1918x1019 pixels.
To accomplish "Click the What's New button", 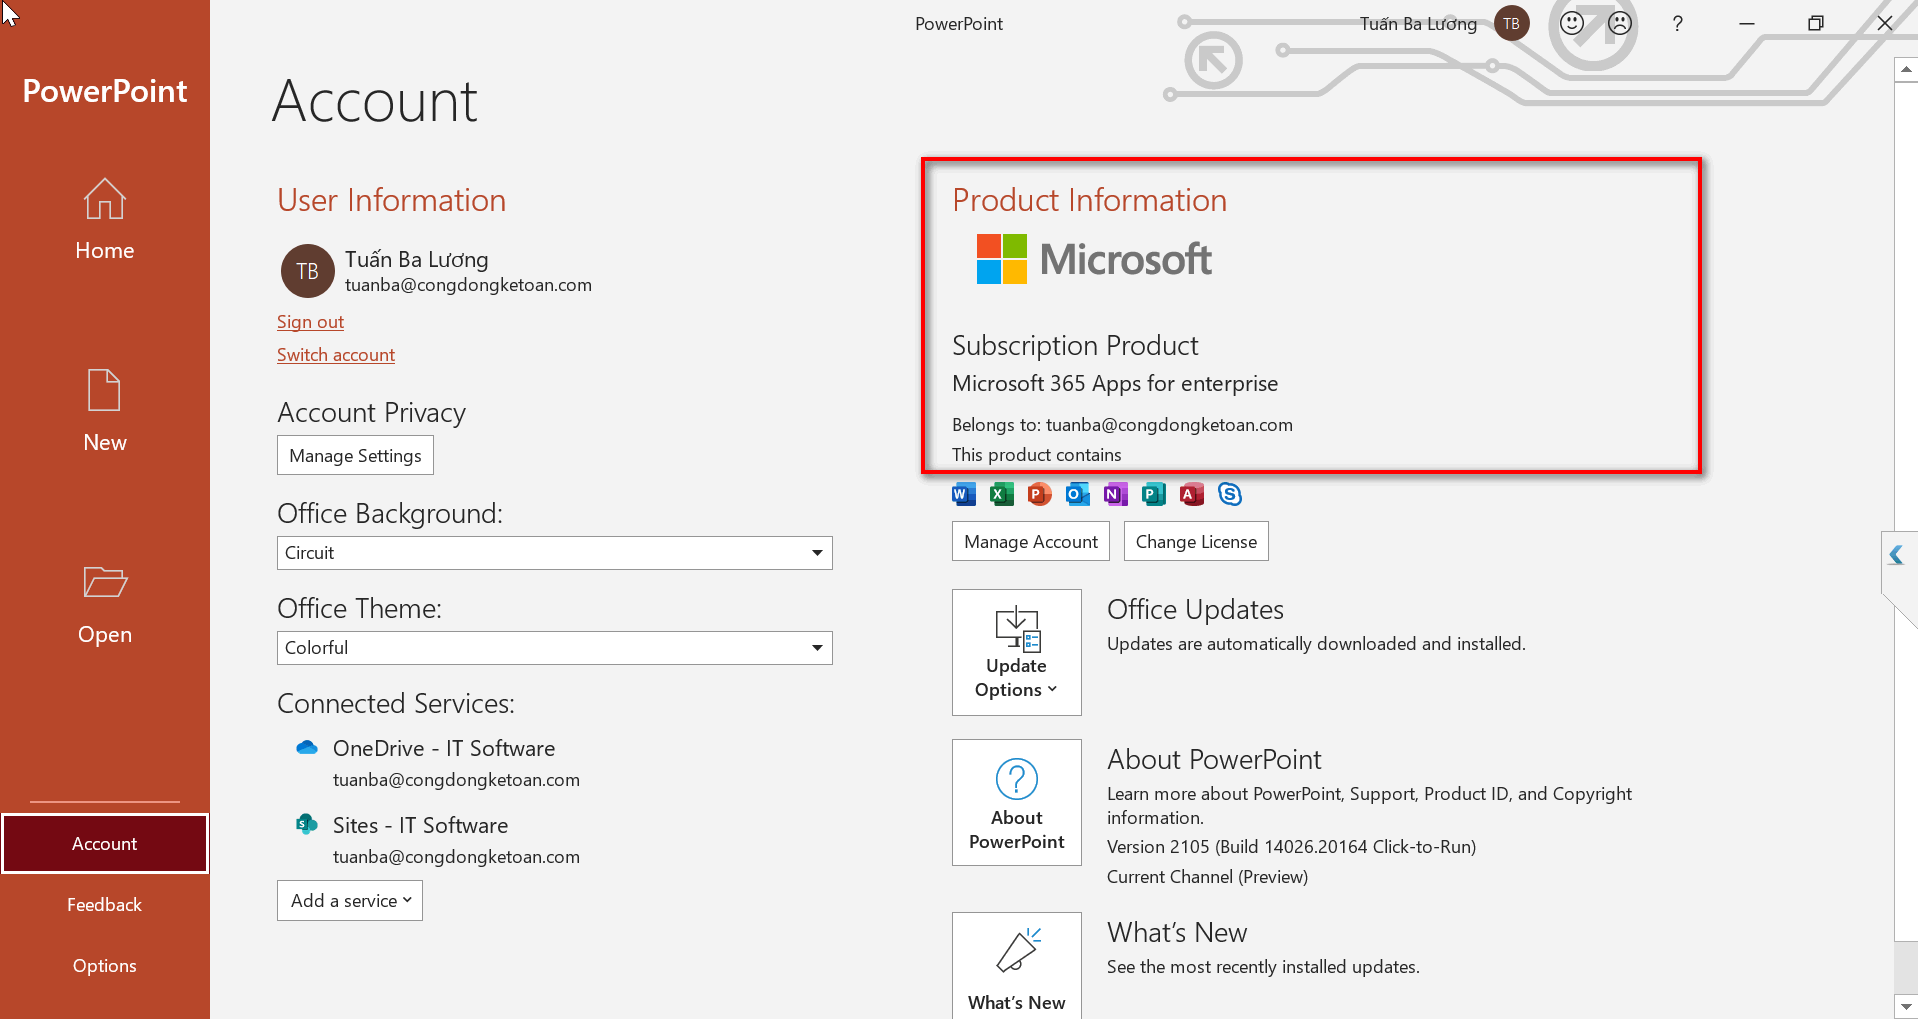I will [1017, 965].
